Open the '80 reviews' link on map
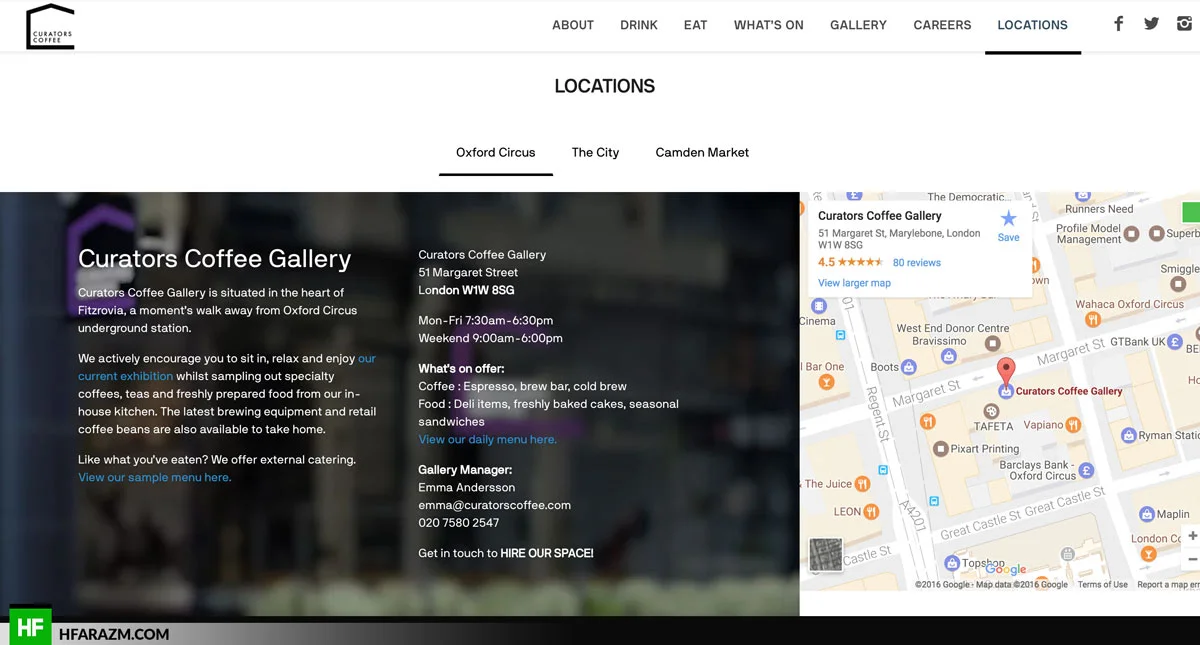 pos(917,263)
